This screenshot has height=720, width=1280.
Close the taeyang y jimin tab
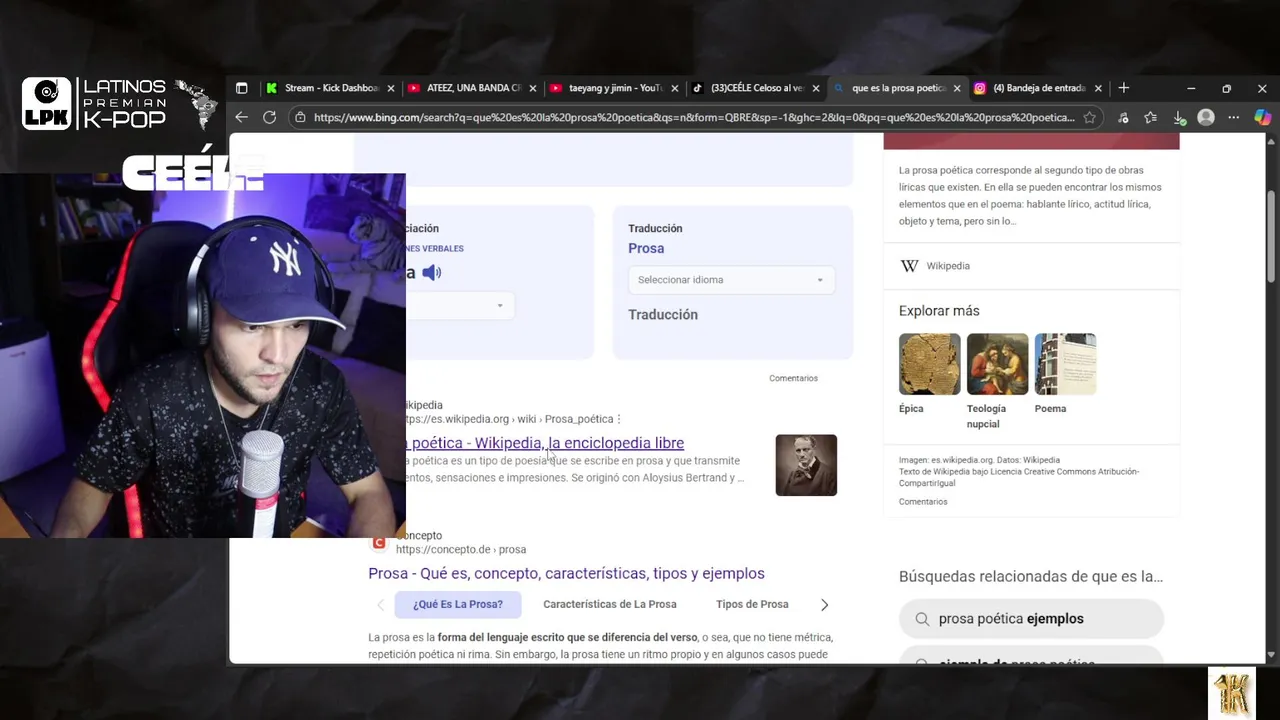click(675, 88)
